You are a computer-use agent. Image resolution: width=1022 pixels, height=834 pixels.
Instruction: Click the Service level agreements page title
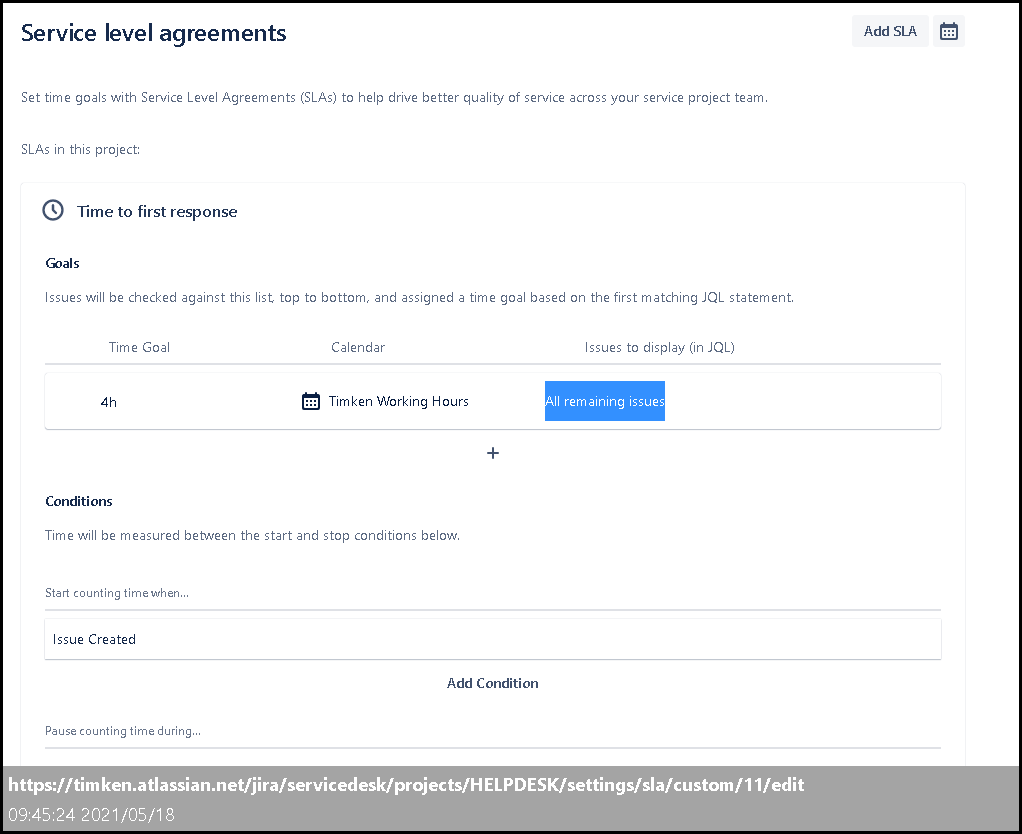point(154,33)
